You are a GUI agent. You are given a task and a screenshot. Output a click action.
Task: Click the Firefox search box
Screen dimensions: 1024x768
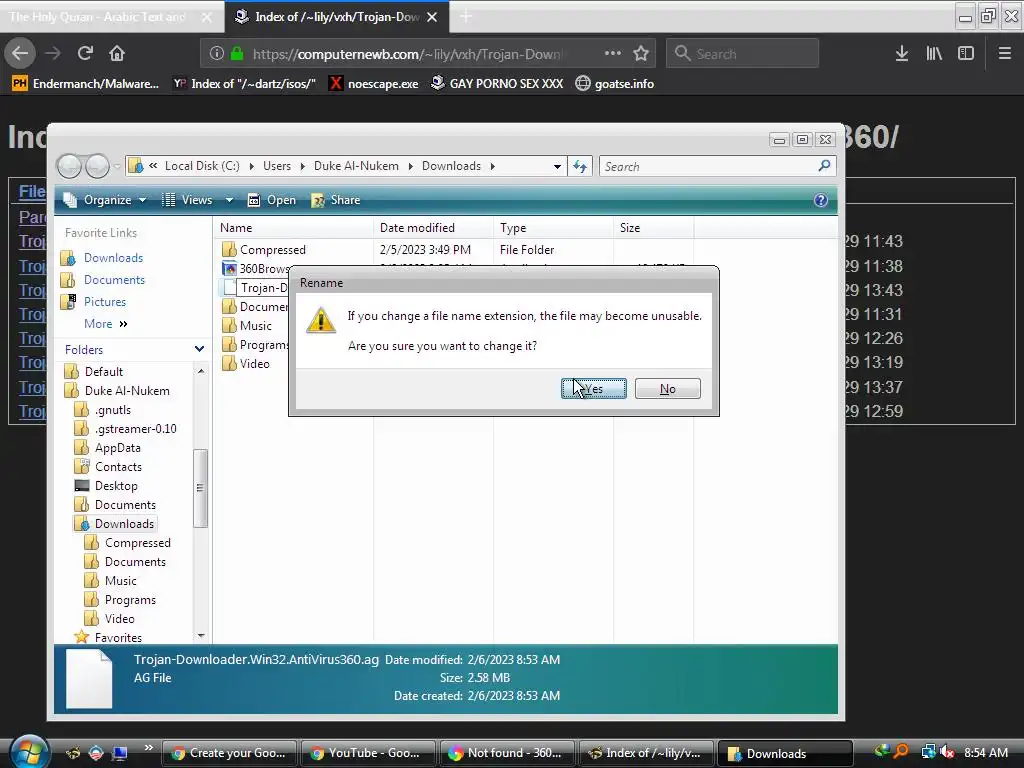742,54
